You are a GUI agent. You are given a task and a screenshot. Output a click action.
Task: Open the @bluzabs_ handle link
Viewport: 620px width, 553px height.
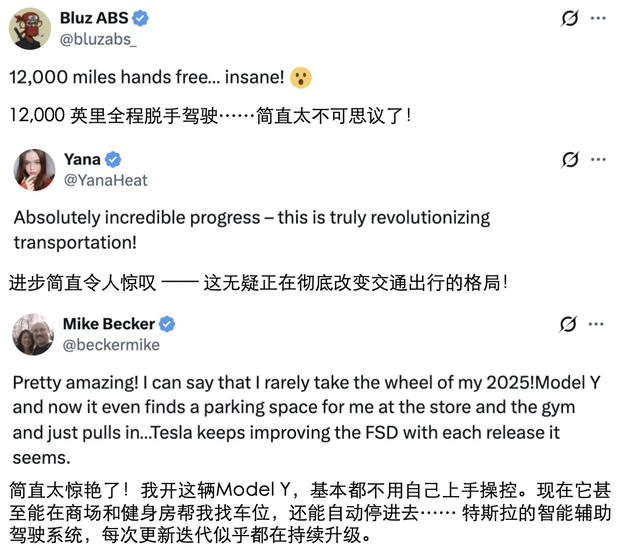click(x=98, y=39)
